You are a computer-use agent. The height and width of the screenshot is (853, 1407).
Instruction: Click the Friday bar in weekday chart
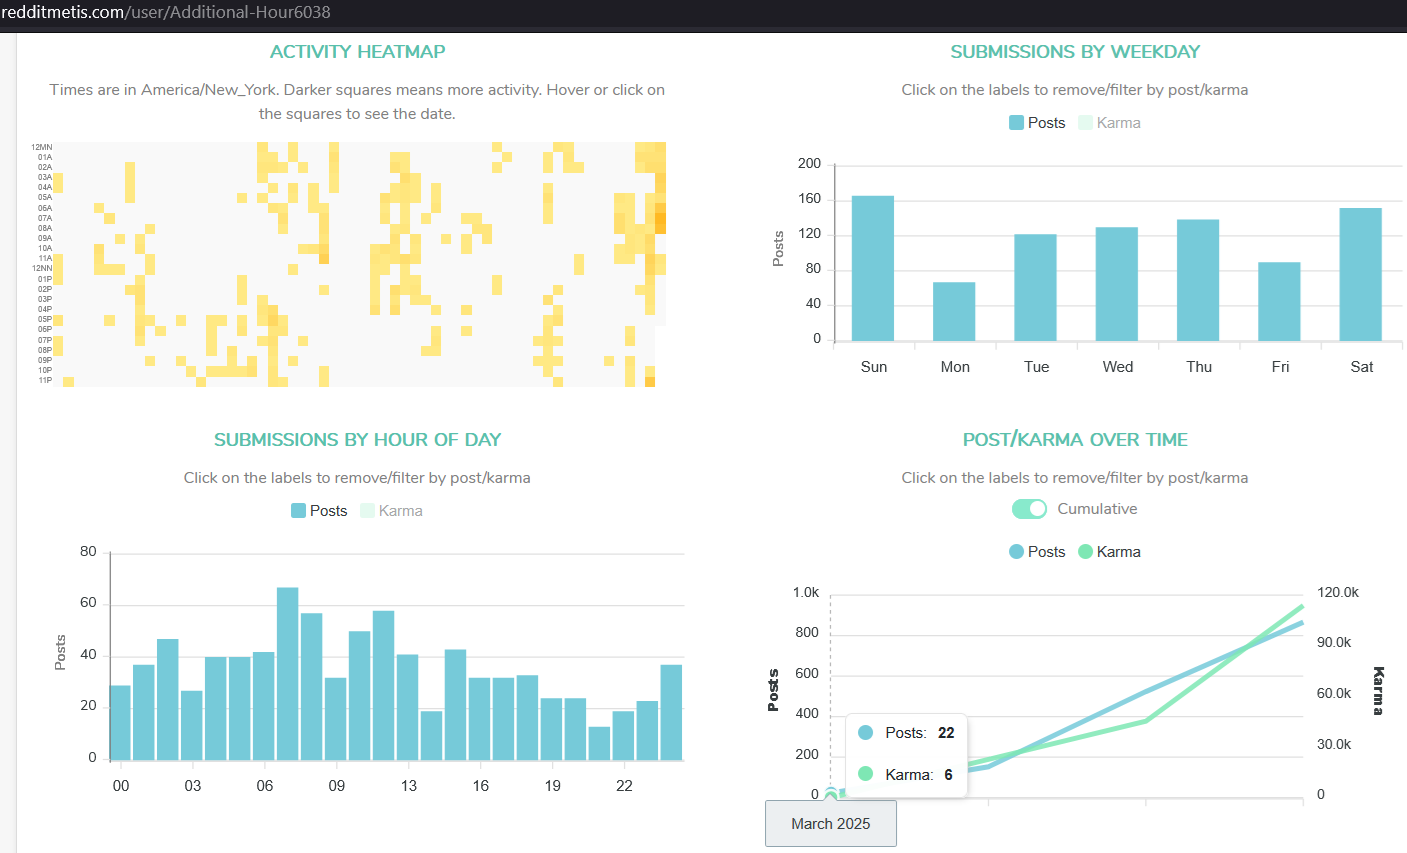1279,302
